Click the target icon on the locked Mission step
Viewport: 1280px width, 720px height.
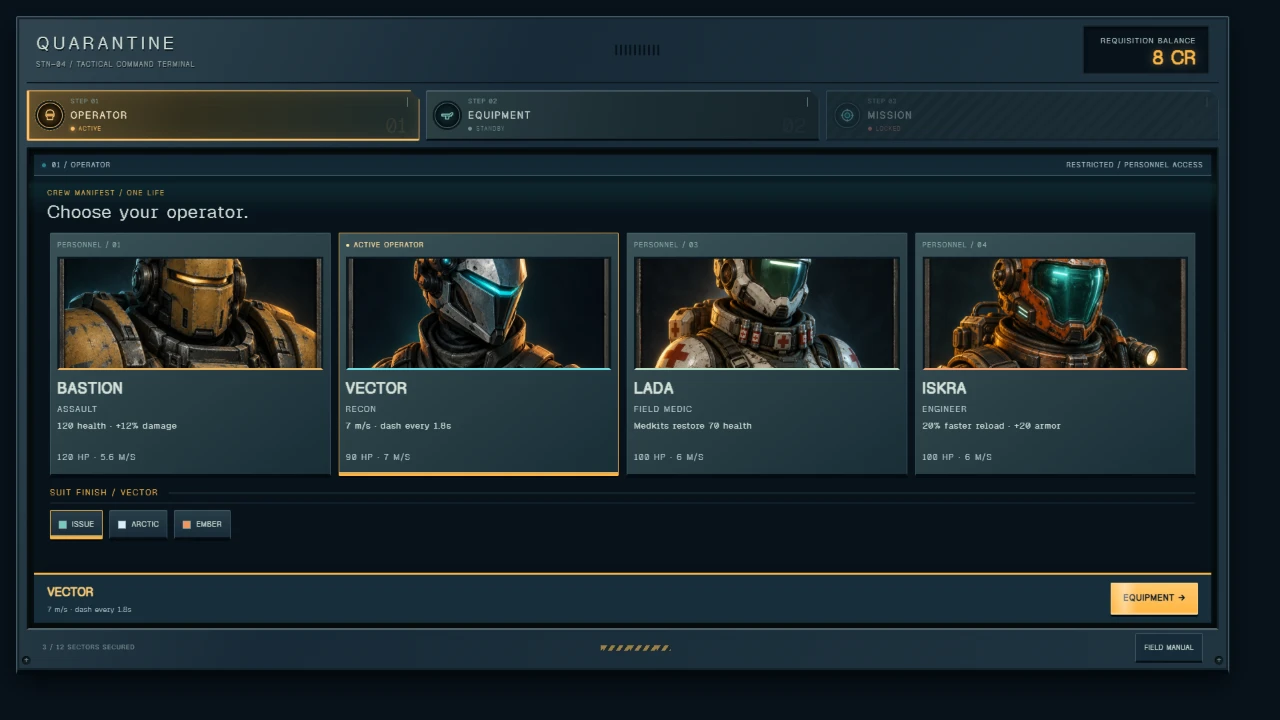[x=847, y=115]
